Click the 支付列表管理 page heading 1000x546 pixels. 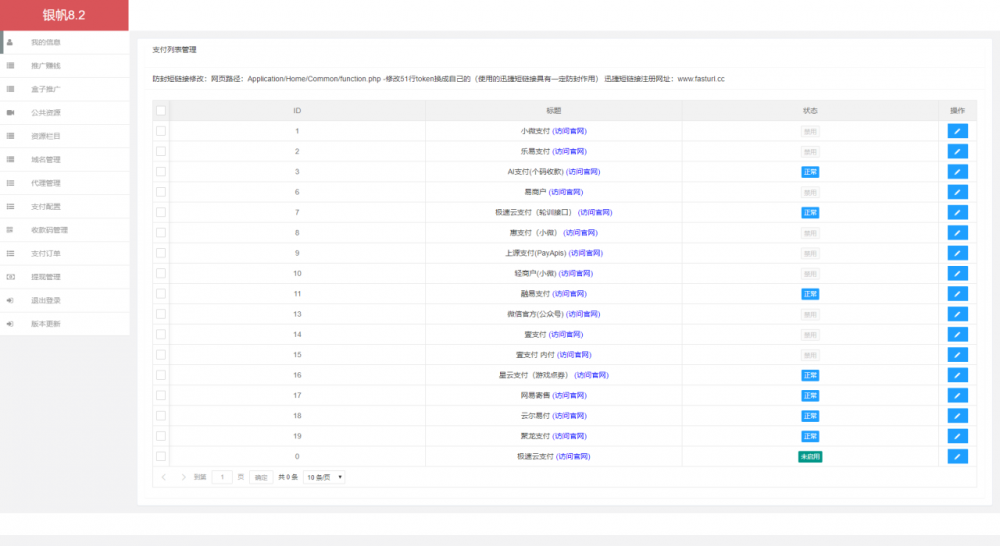pyautogui.click(x=174, y=50)
